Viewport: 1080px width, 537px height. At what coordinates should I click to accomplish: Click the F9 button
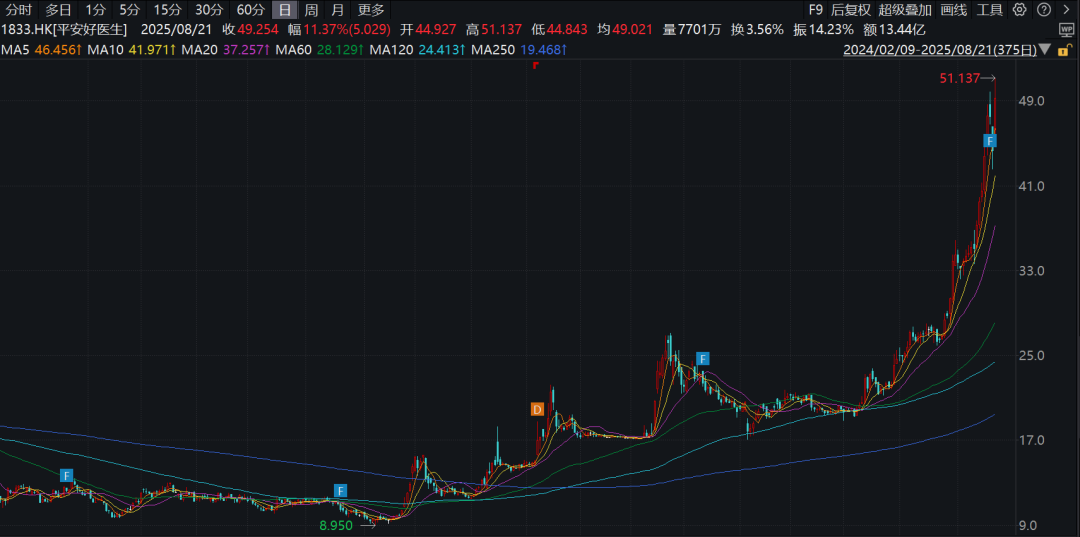tap(816, 10)
